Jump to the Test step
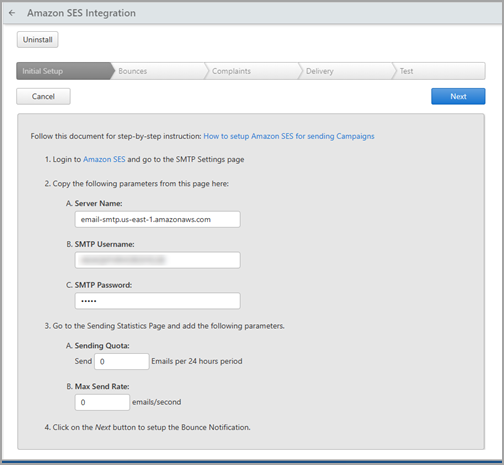Screen dimensions: 504x465 438,71
